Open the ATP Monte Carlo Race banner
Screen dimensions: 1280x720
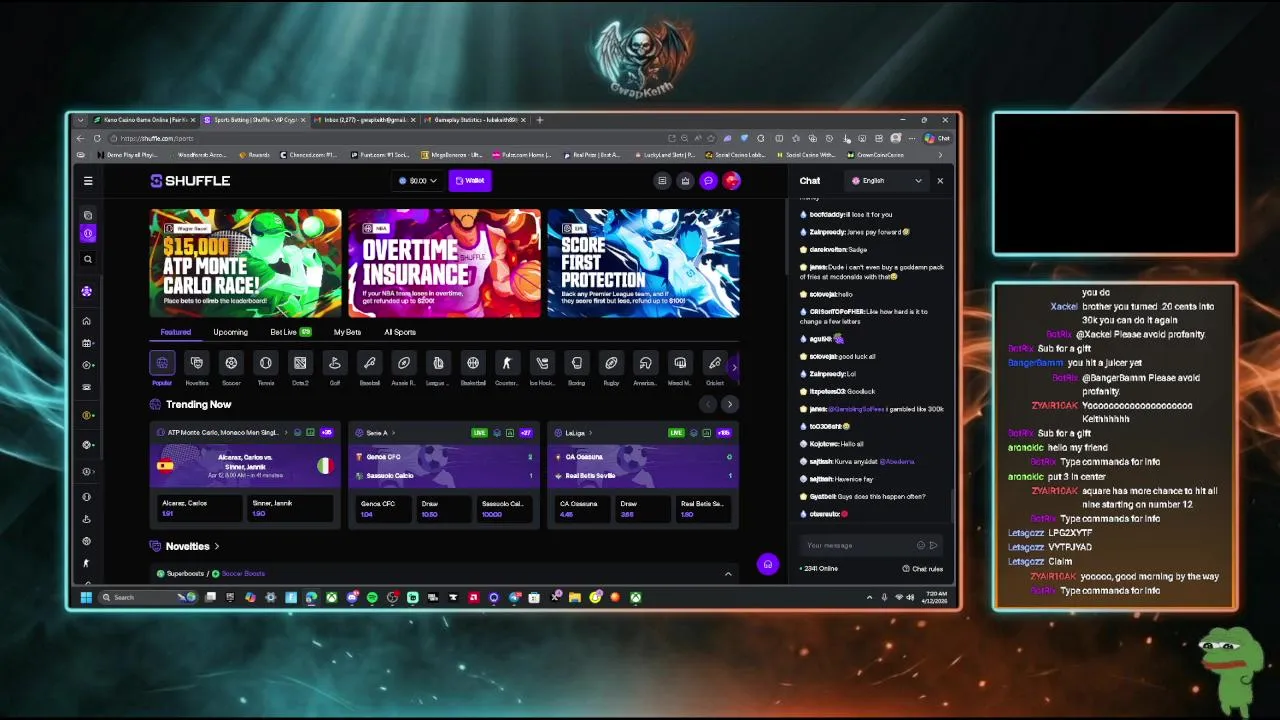coord(245,263)
